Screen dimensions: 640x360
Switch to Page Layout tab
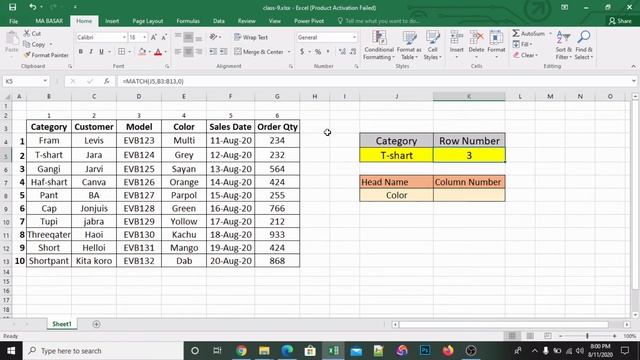[148, 21]
